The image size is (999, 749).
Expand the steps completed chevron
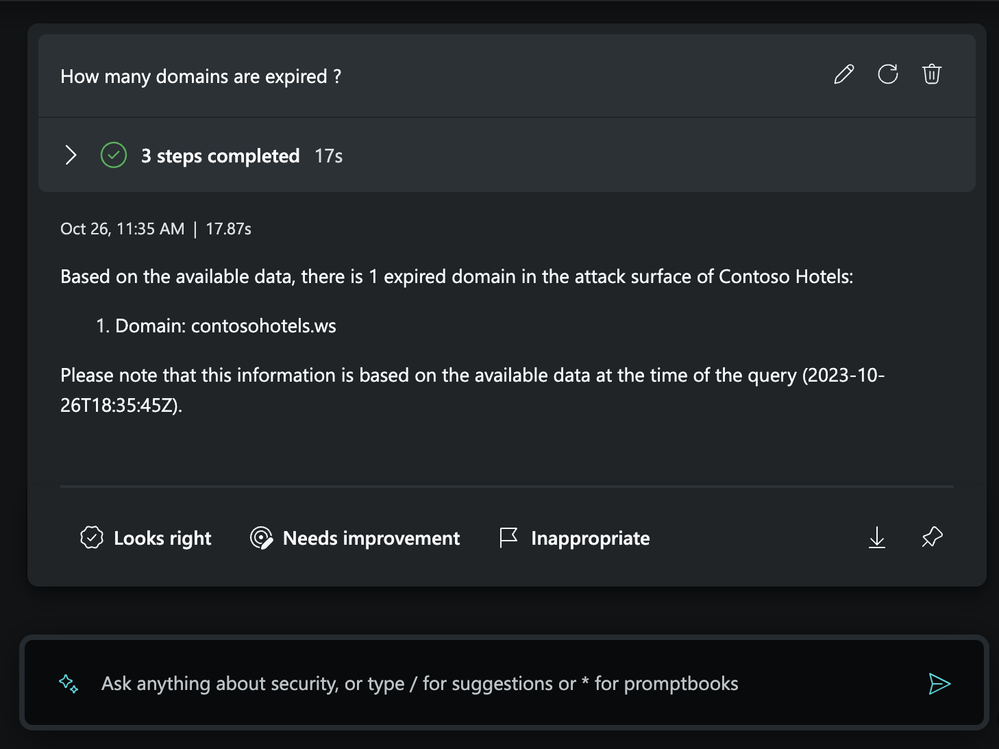71,155
